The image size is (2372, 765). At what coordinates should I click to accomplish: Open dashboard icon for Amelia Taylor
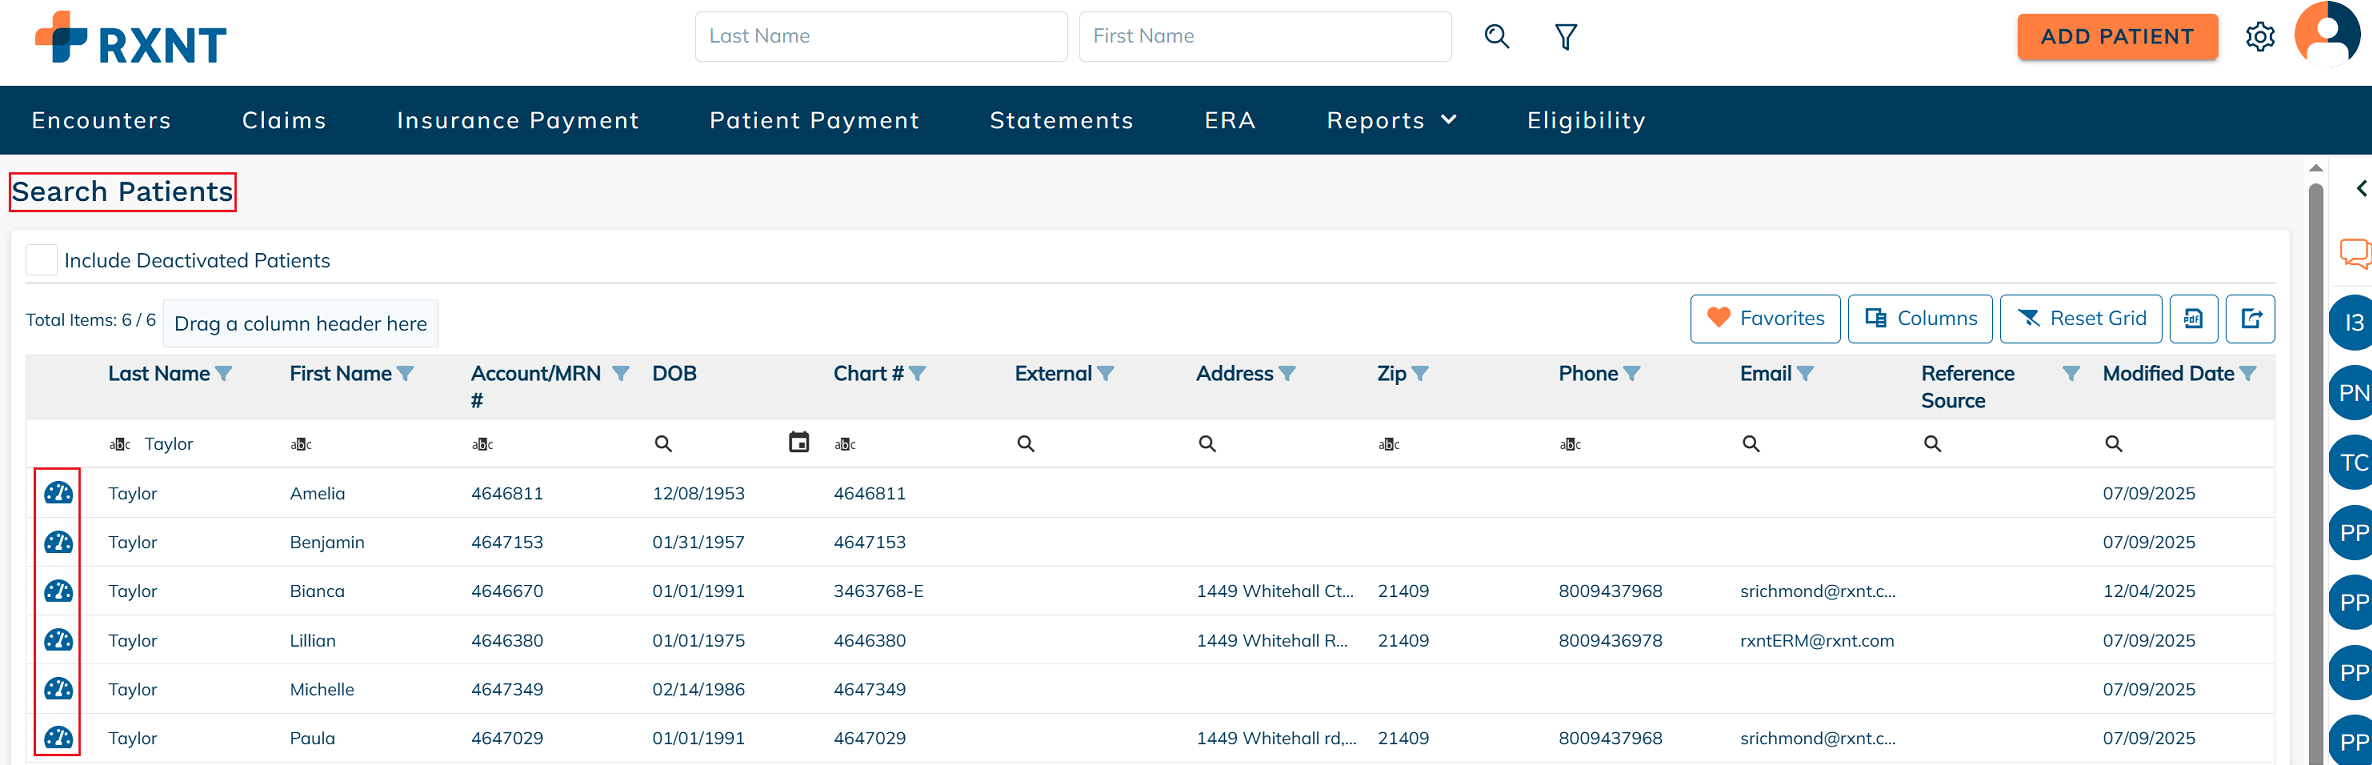[x=58, y=493]
